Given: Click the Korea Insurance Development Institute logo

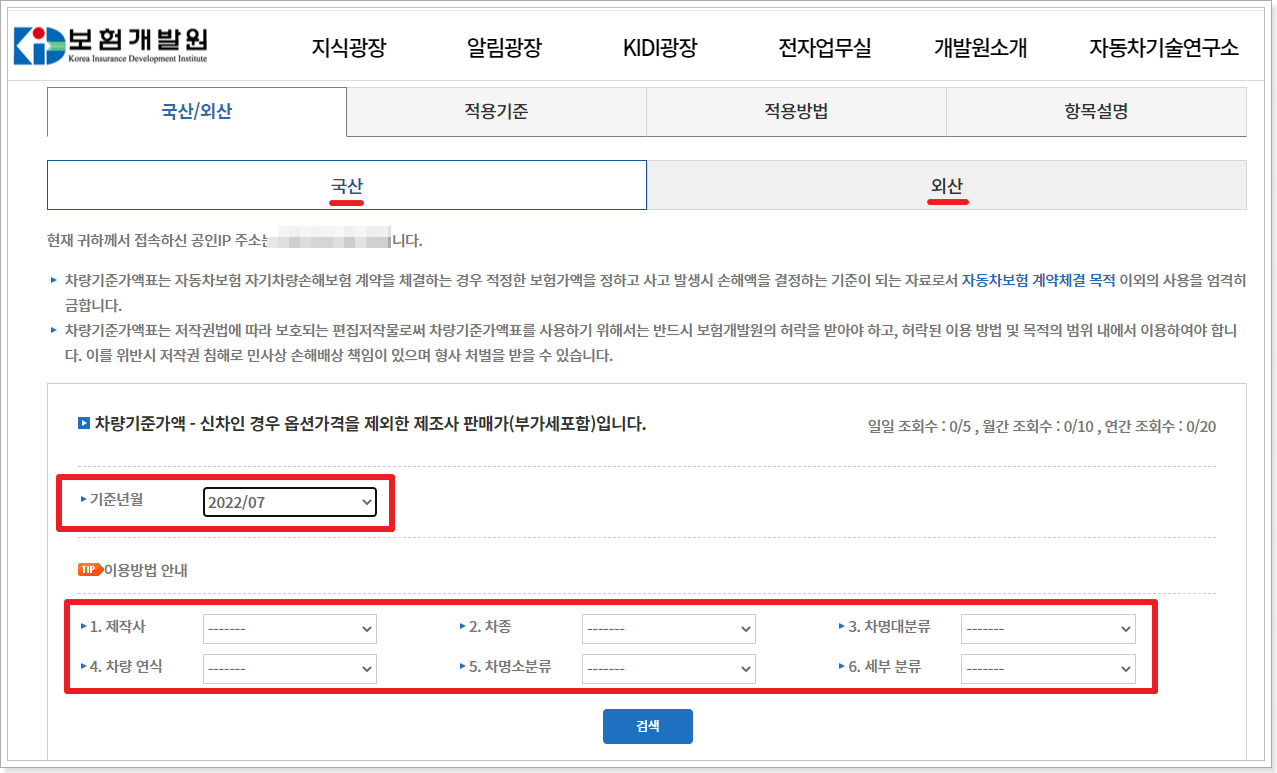Looking at the screenshot, I should [x=111, y=45].
